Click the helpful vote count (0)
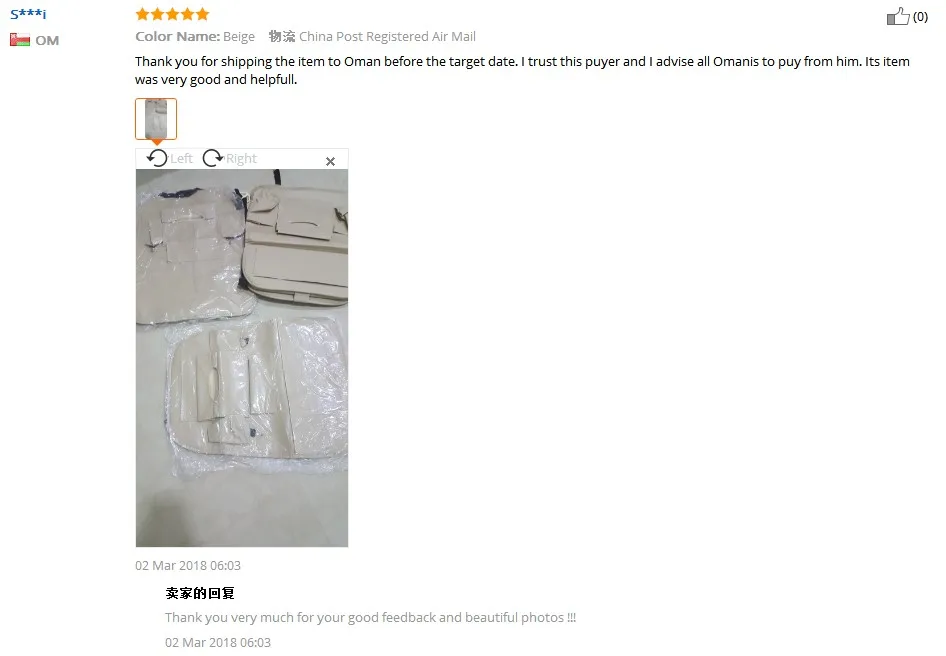Viewport: 946px width, 656px height. 920,17
